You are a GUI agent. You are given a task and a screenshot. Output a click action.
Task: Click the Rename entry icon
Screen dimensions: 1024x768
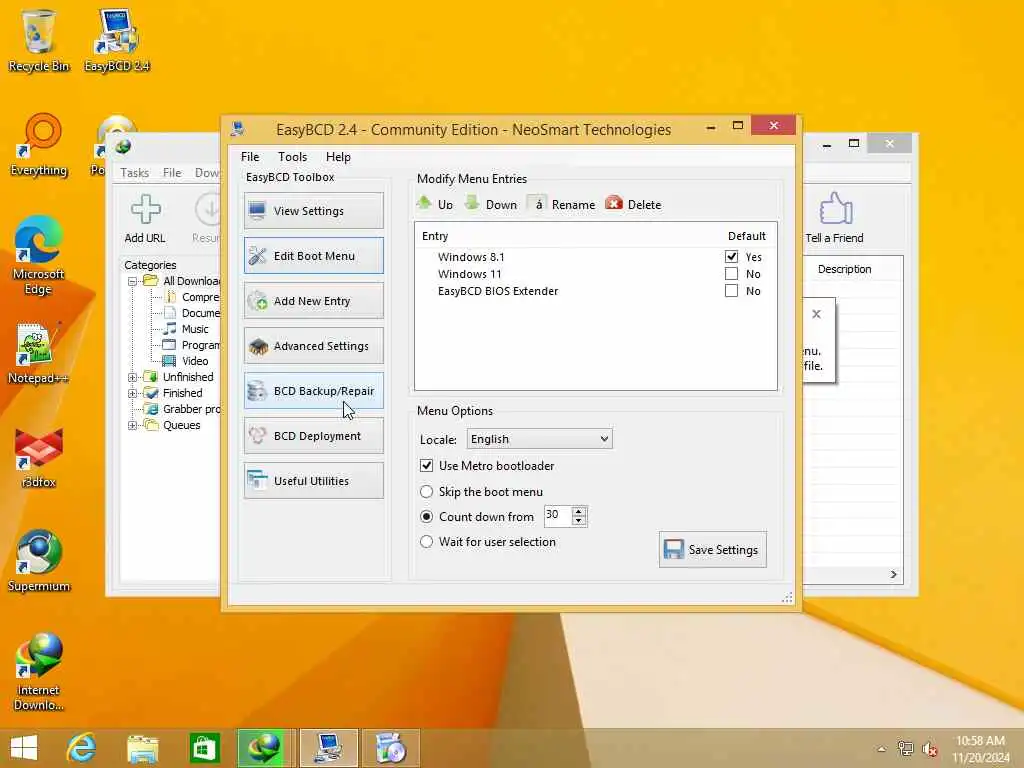537,204
